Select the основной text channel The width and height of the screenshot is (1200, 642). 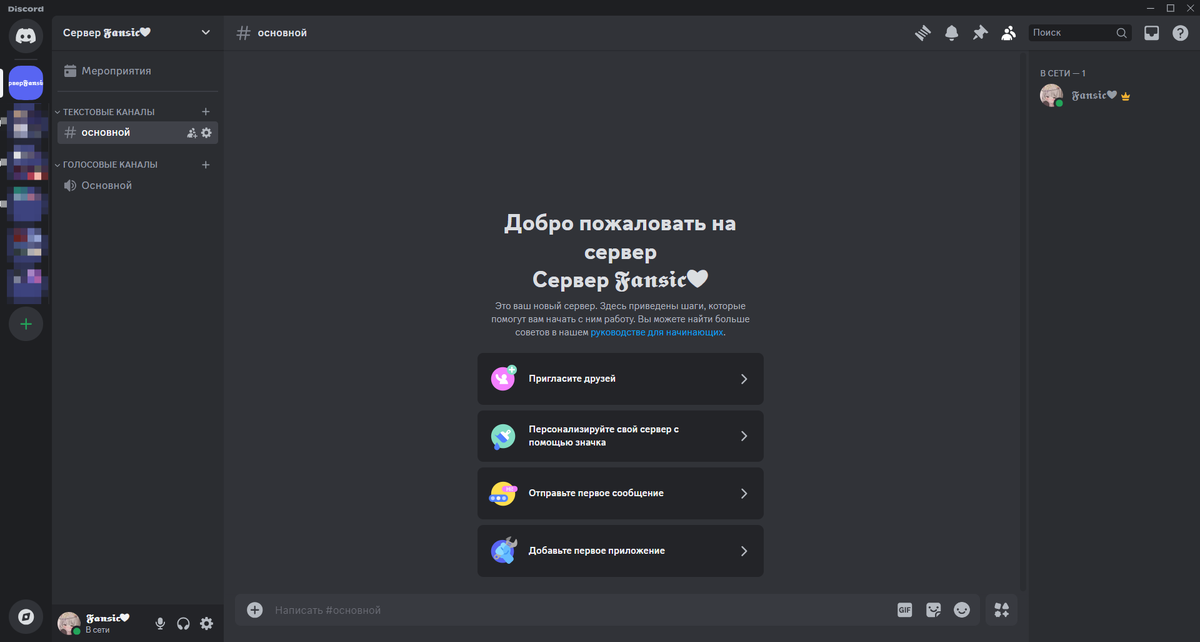pyautogui.click(x=137, y=132)
